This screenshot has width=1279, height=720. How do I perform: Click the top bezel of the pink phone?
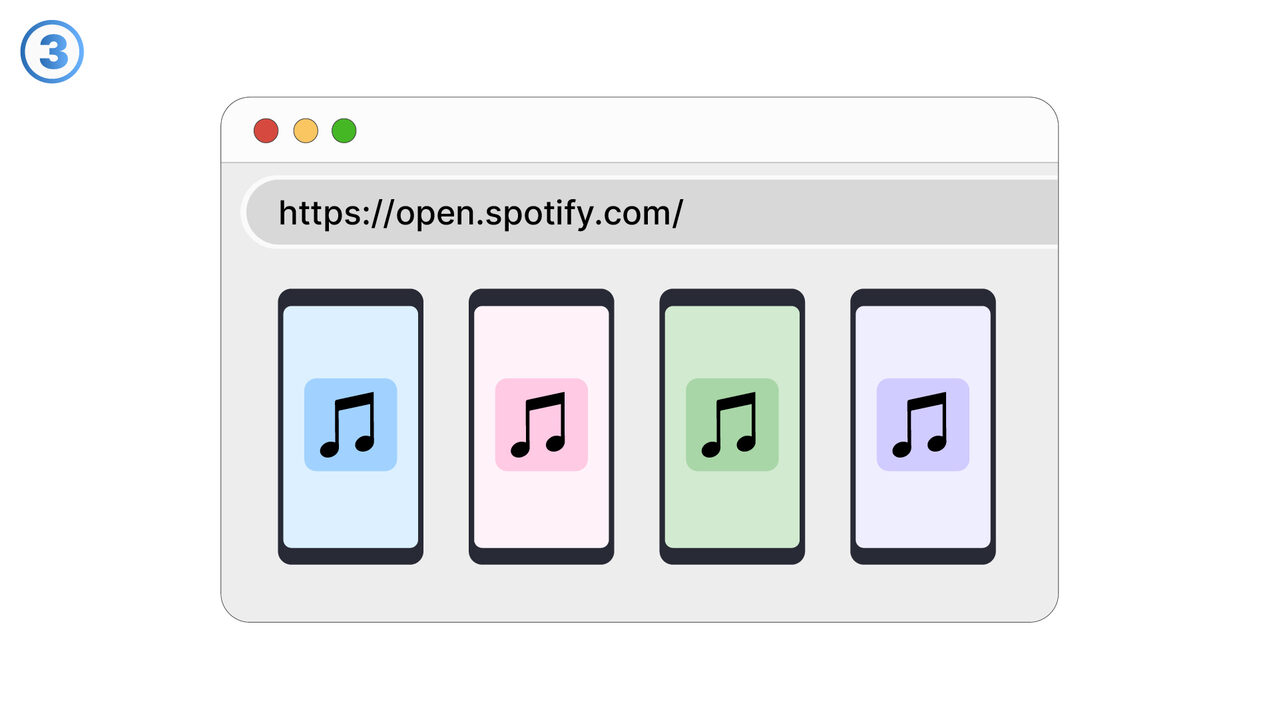click(541, 297)
